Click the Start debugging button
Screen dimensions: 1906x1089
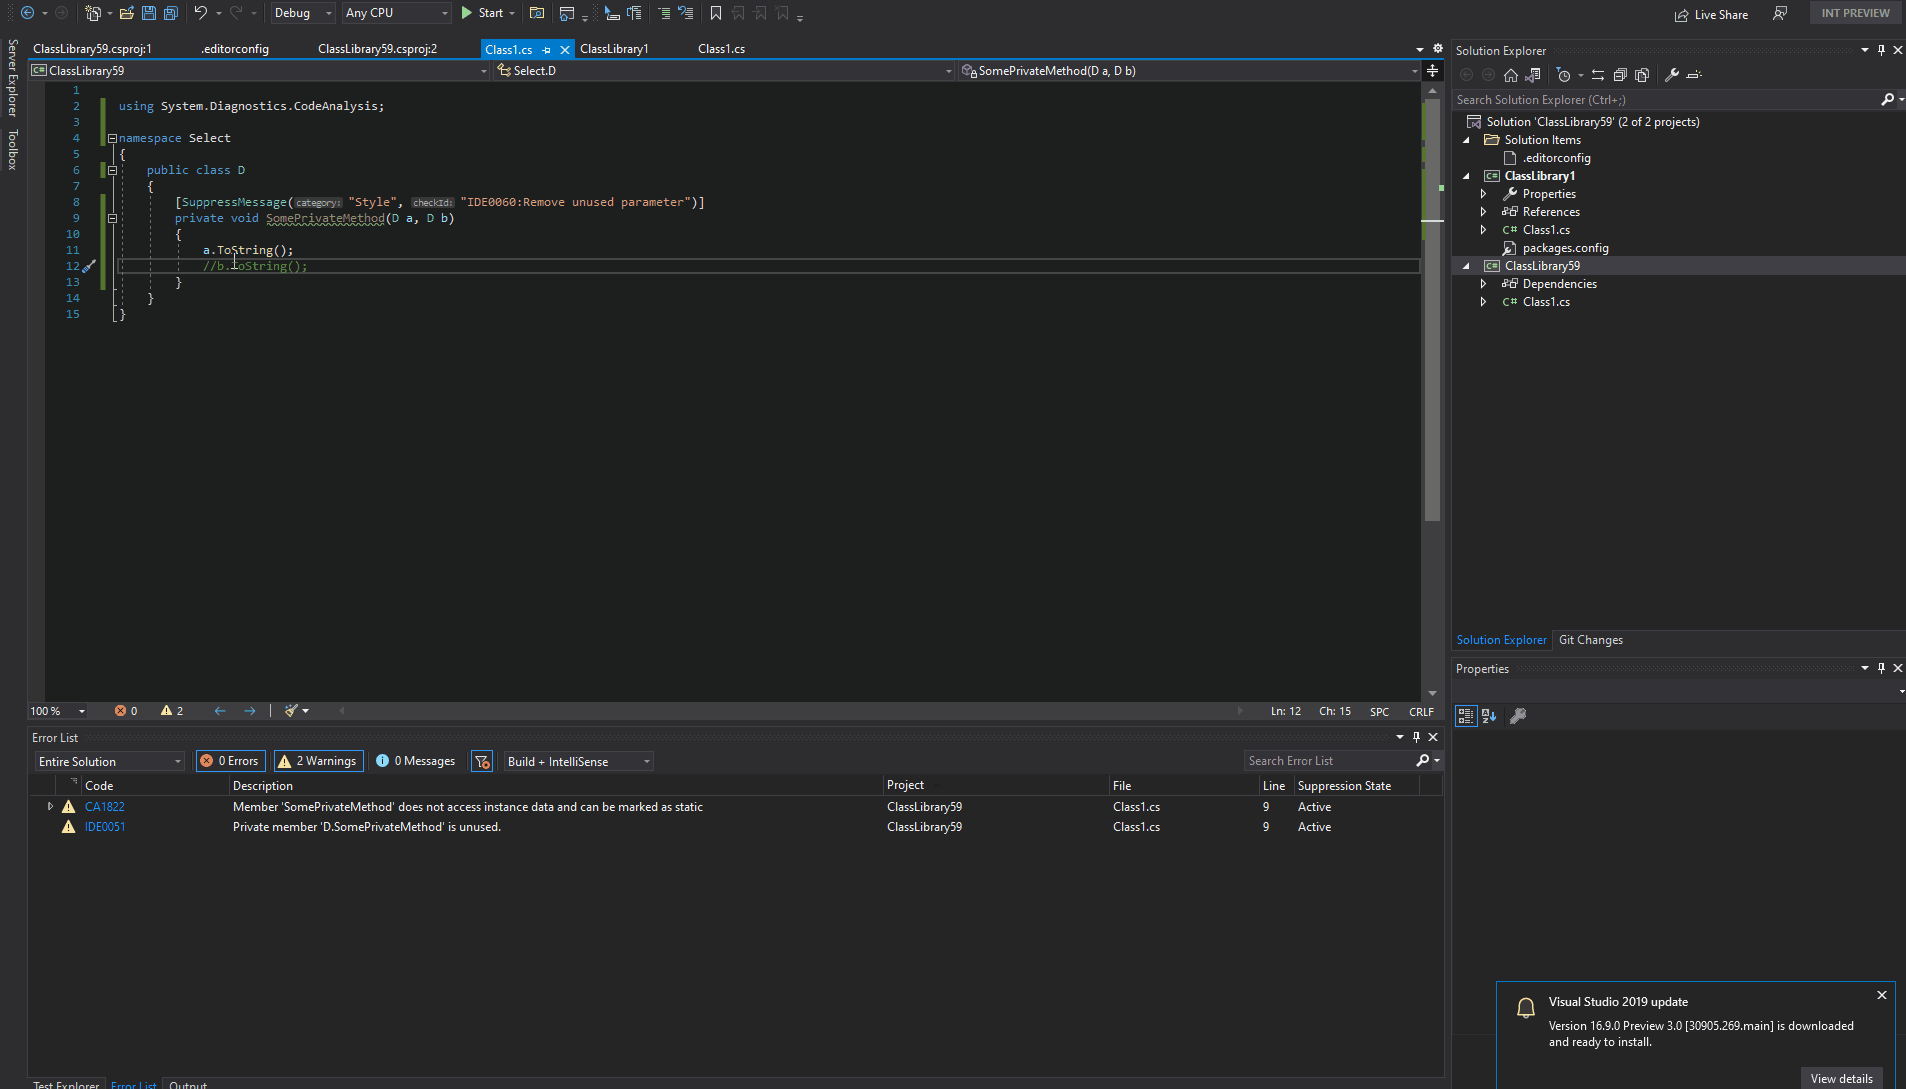[487, 13]
